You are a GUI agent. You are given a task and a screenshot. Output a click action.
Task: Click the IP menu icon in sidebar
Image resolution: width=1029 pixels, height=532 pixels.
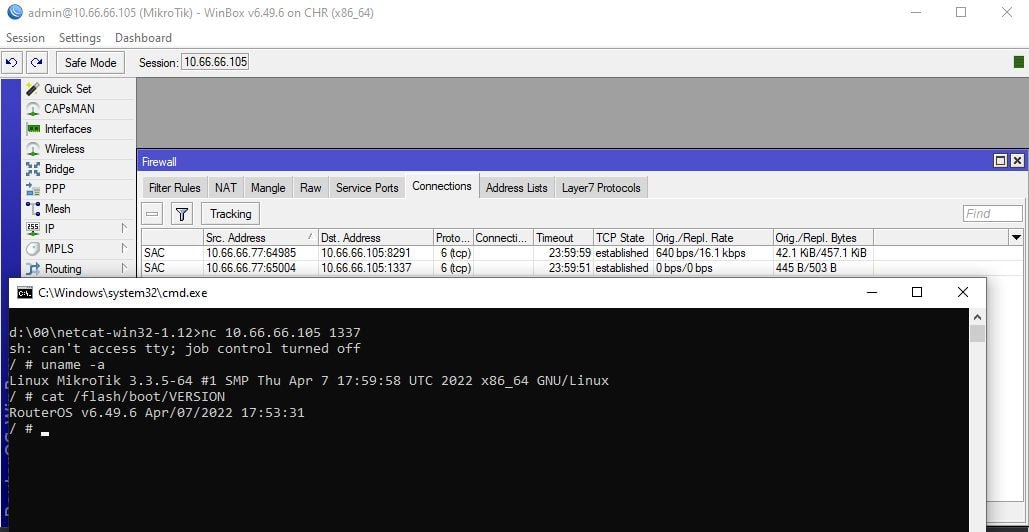point(33,229)
